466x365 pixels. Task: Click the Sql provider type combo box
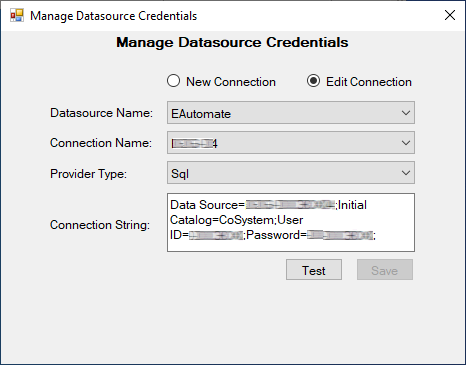pyautogui.click(x=291, y=173)
